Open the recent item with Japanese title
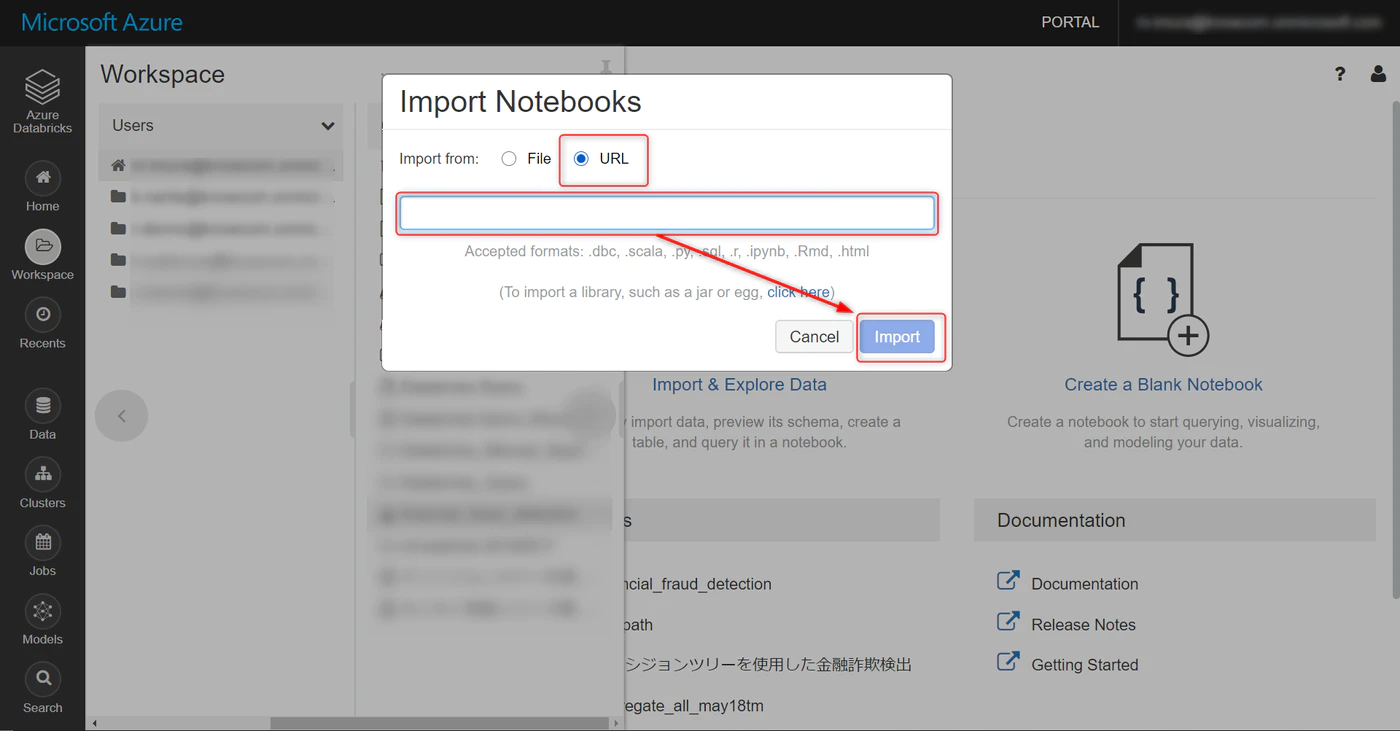The width and height of the screenshot is (1400, 731). tap(768, 664)
